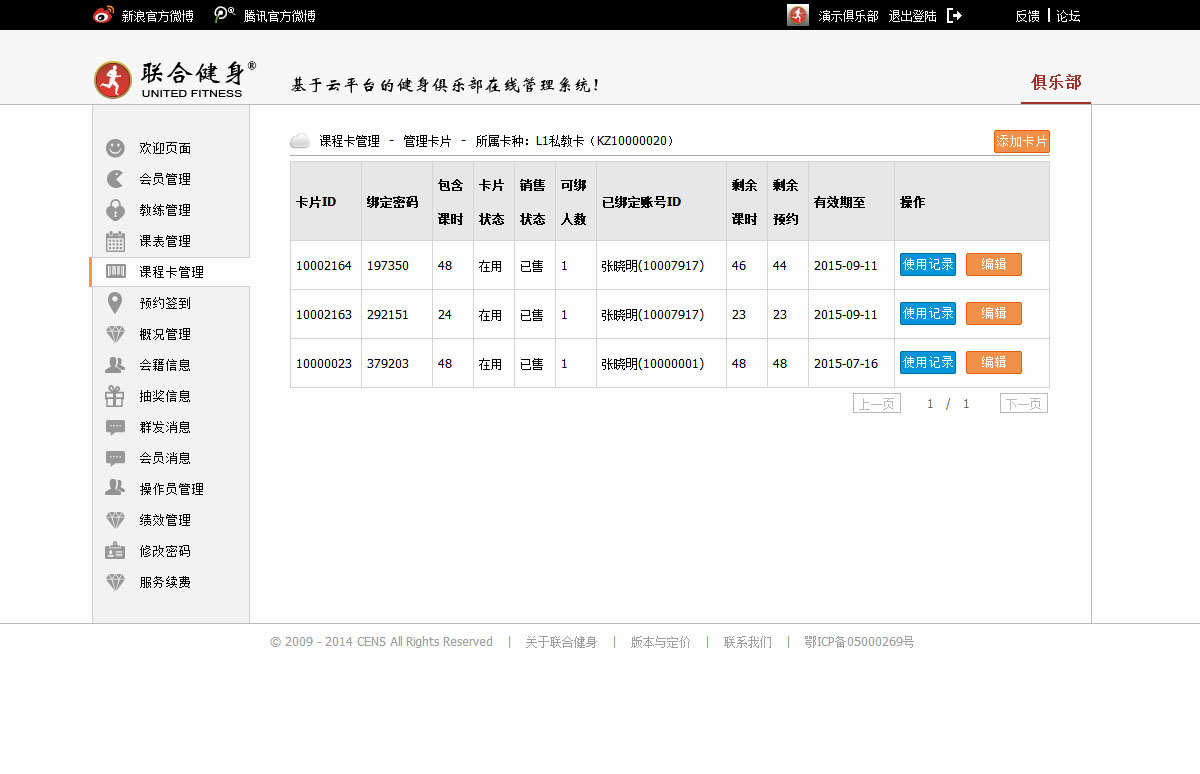Open 教练管理 in the sidebar menu
Image resolution: width=1200 pixels, height=774 pixels.
[165, 210]
